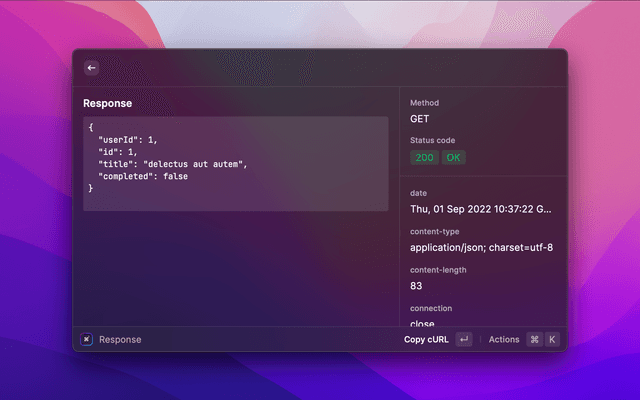Click the content-length value 83
Viewport: 640px width, 400px height.
[x=416, y=285]
